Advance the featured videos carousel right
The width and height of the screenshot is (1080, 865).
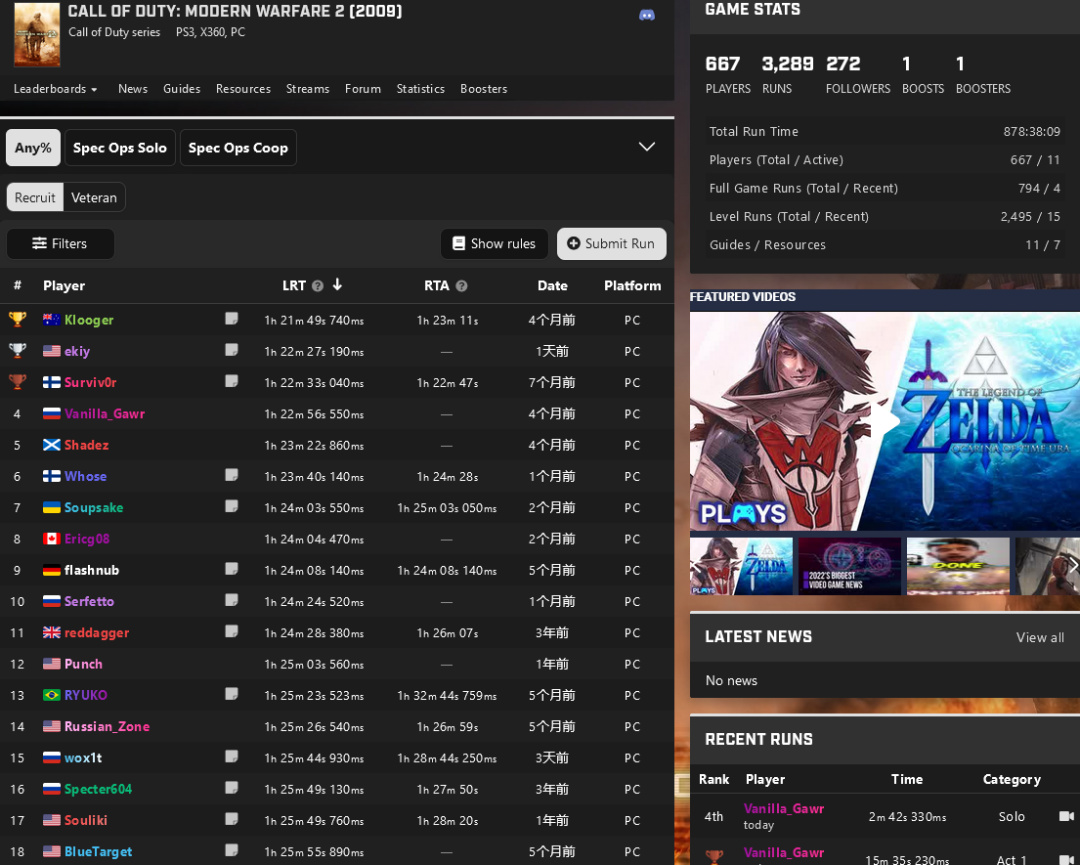click(1071, 566)
